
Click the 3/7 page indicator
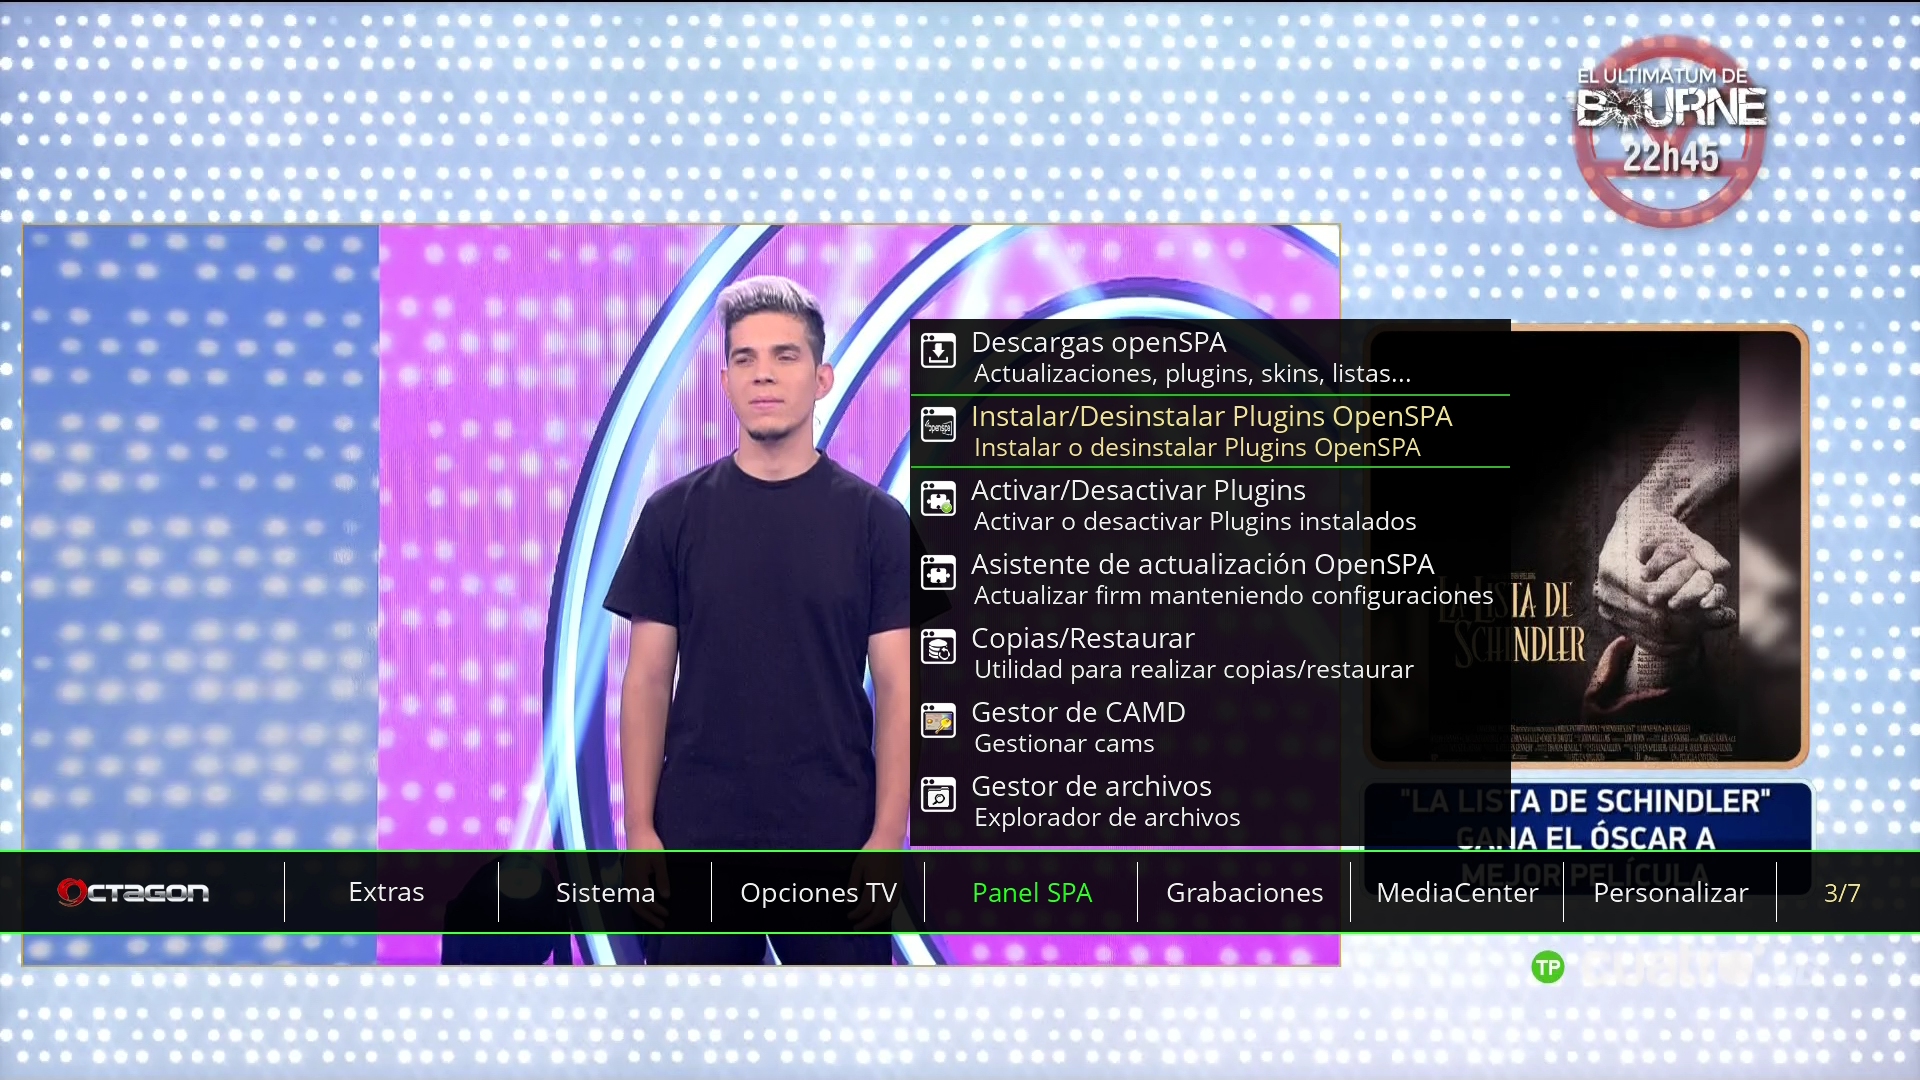1841,892
